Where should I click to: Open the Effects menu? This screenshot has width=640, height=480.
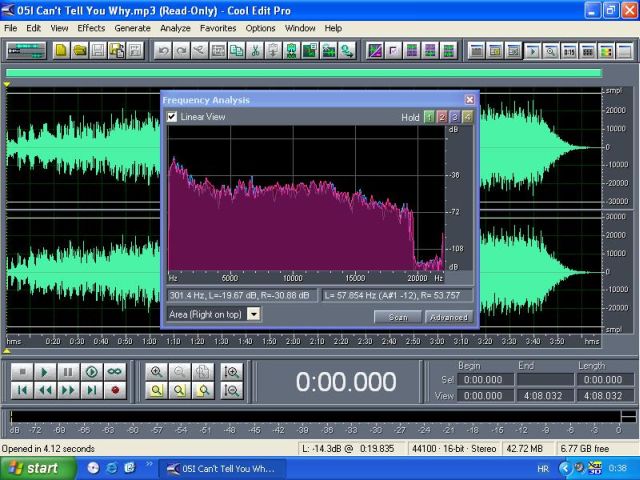click(90, 28)
